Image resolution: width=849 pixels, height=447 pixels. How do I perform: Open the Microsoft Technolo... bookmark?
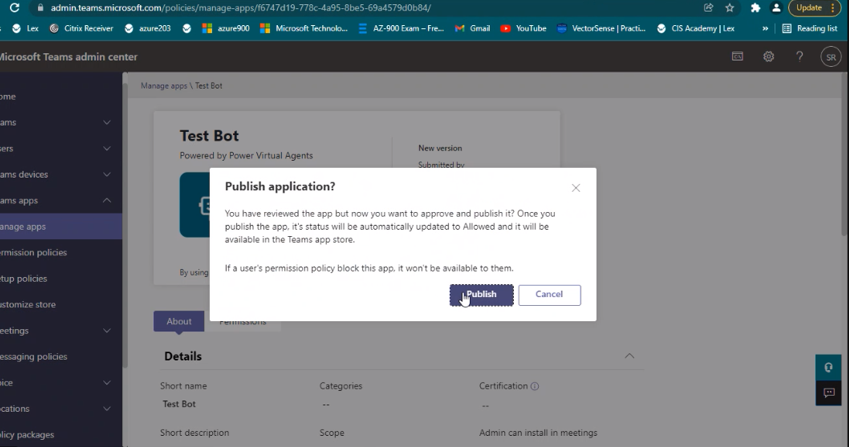point(304,28)
